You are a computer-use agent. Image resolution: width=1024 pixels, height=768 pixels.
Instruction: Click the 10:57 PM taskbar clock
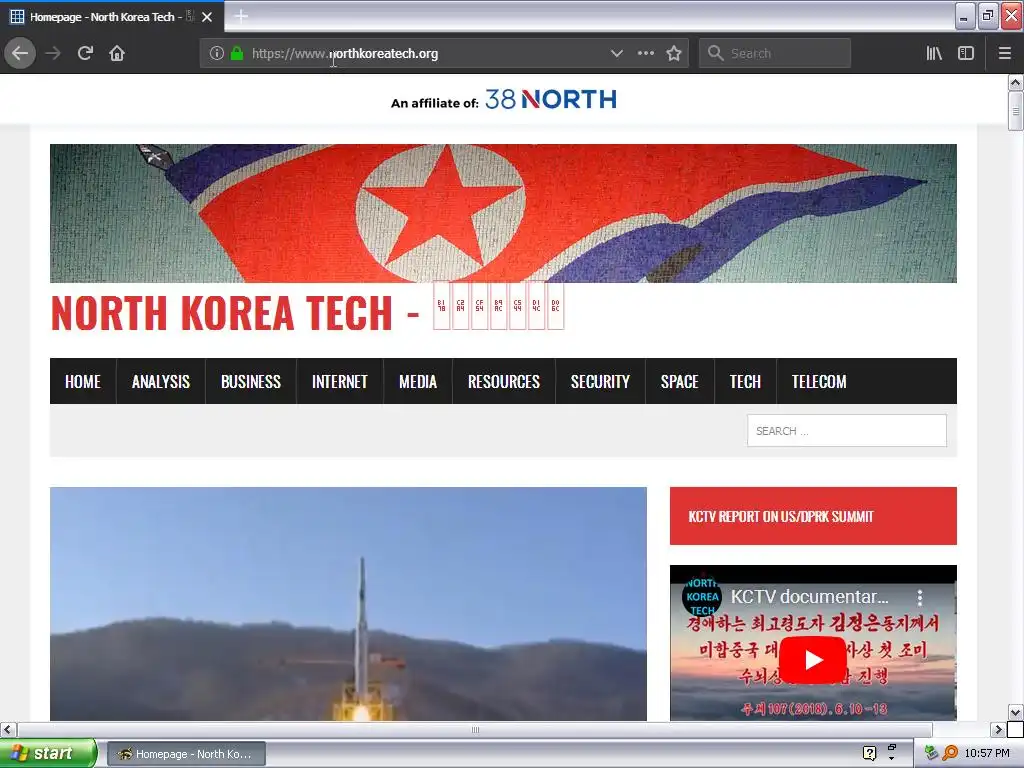pyautogui.click(x=987, y=754)
